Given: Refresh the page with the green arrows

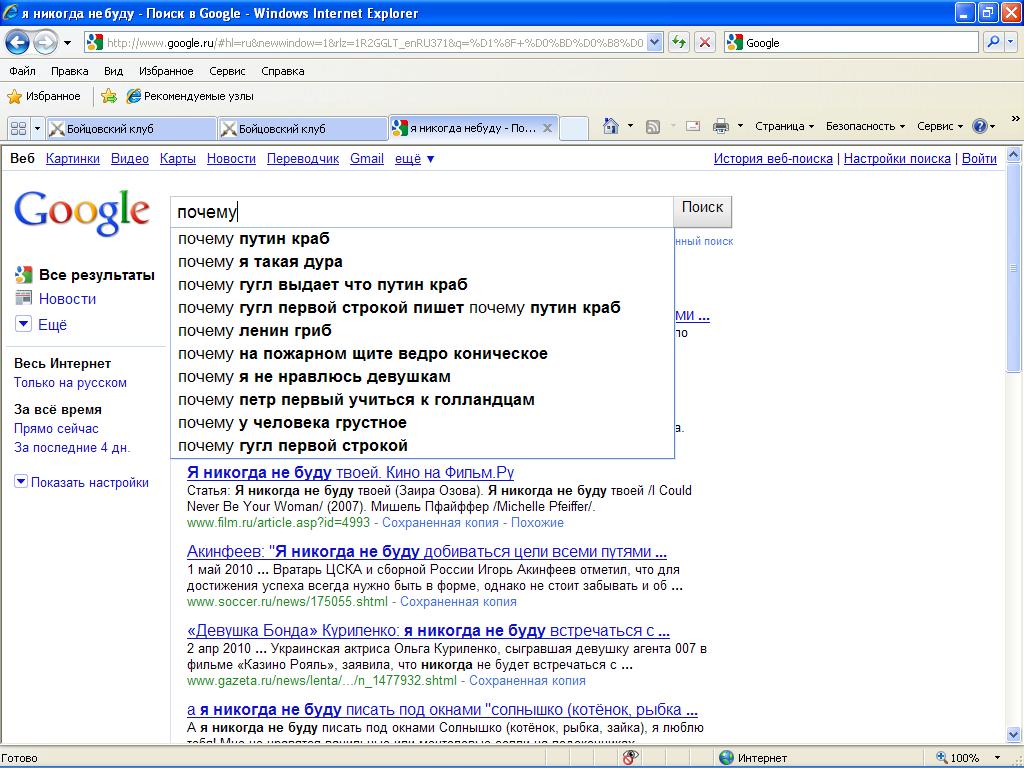Looking at the screenshot, I should tap(679, 43).
